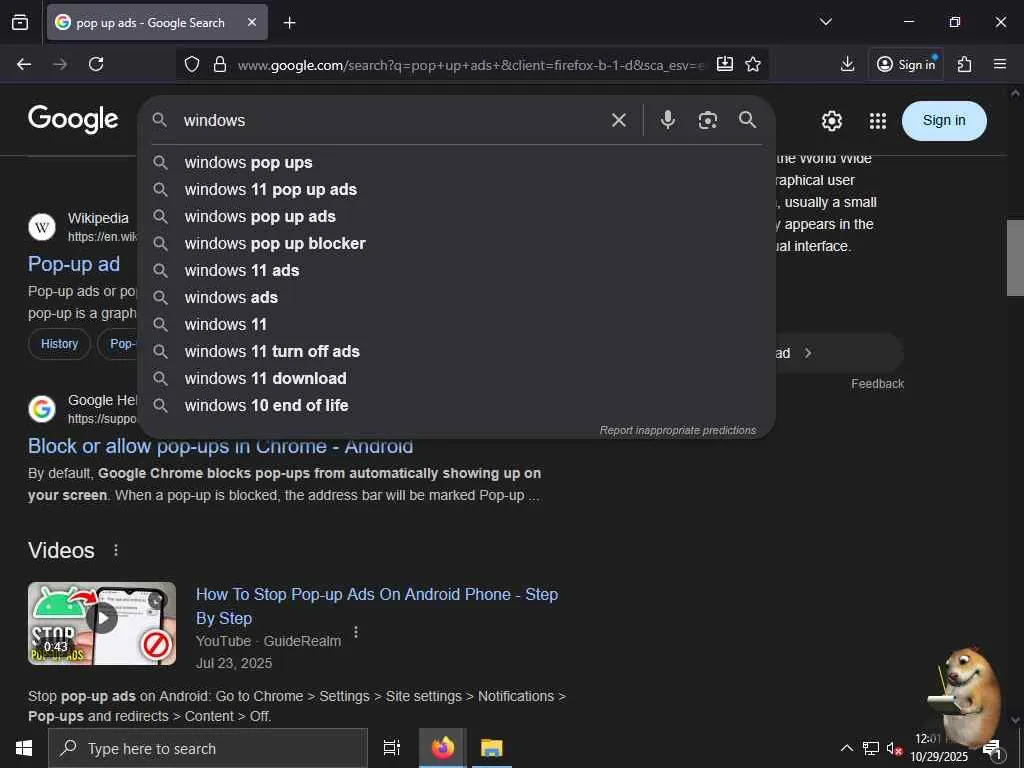Open Google quick settings gear
Image resolution: width=1024 pixels, height=768 pixels.
[x=831, y=121]
